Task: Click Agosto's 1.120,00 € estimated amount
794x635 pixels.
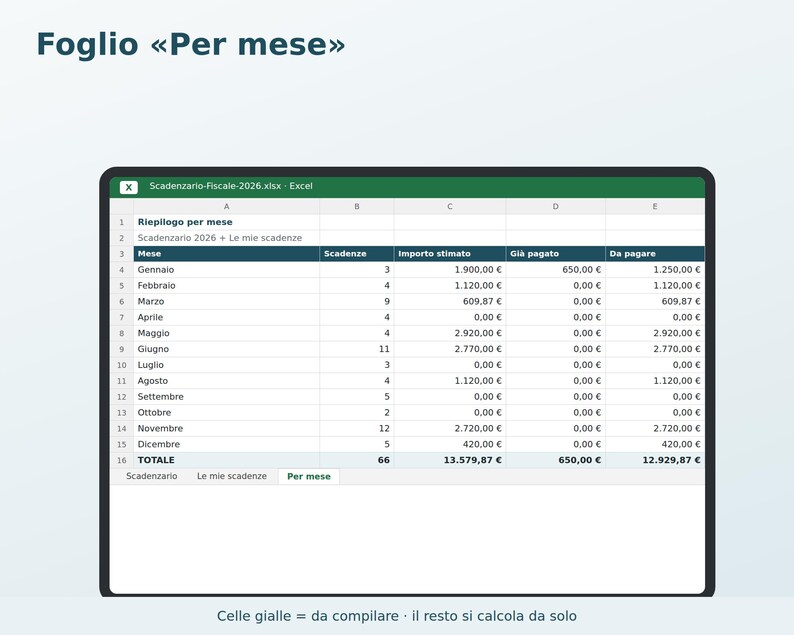Action: click(450, 381)
